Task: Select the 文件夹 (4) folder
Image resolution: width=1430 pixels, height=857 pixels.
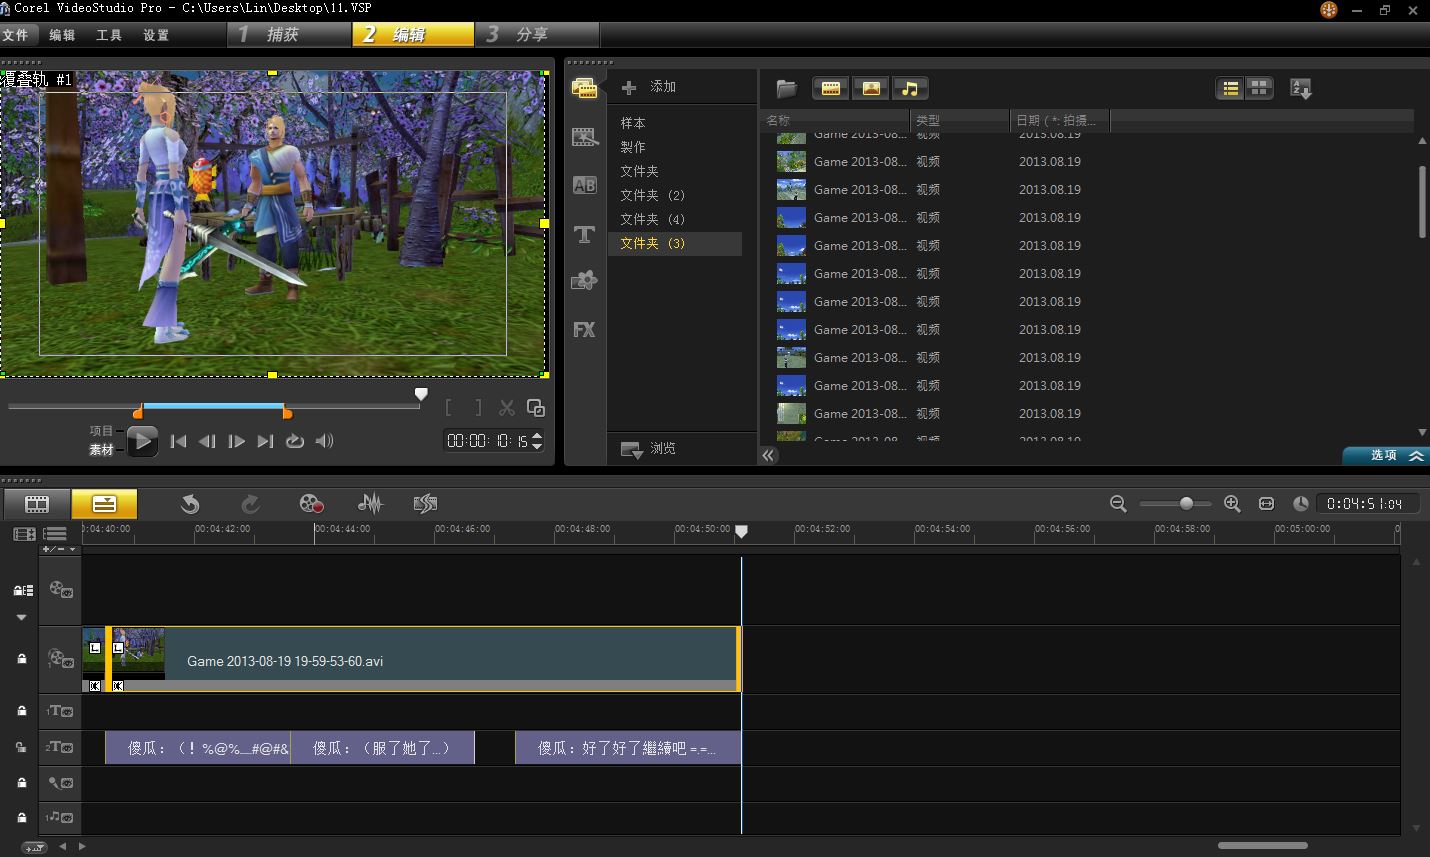Action: point(652,219)
